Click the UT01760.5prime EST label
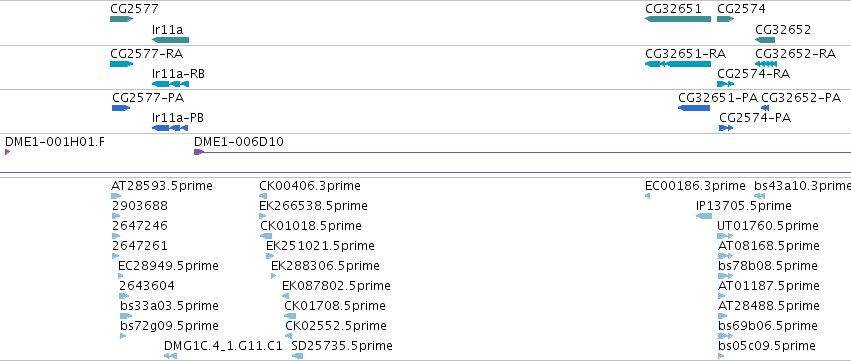This screenshot has height=361, width=851. [768, 226]
